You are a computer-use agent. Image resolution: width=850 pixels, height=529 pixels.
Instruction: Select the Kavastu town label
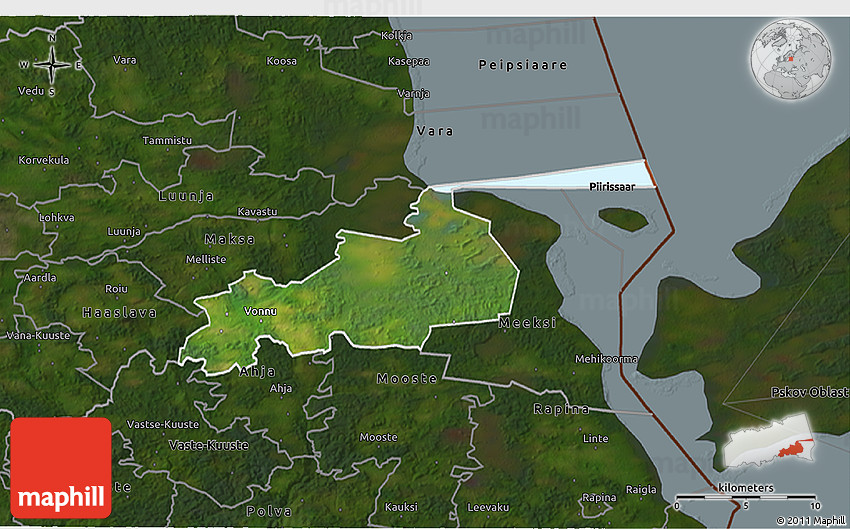click(257, 211)
